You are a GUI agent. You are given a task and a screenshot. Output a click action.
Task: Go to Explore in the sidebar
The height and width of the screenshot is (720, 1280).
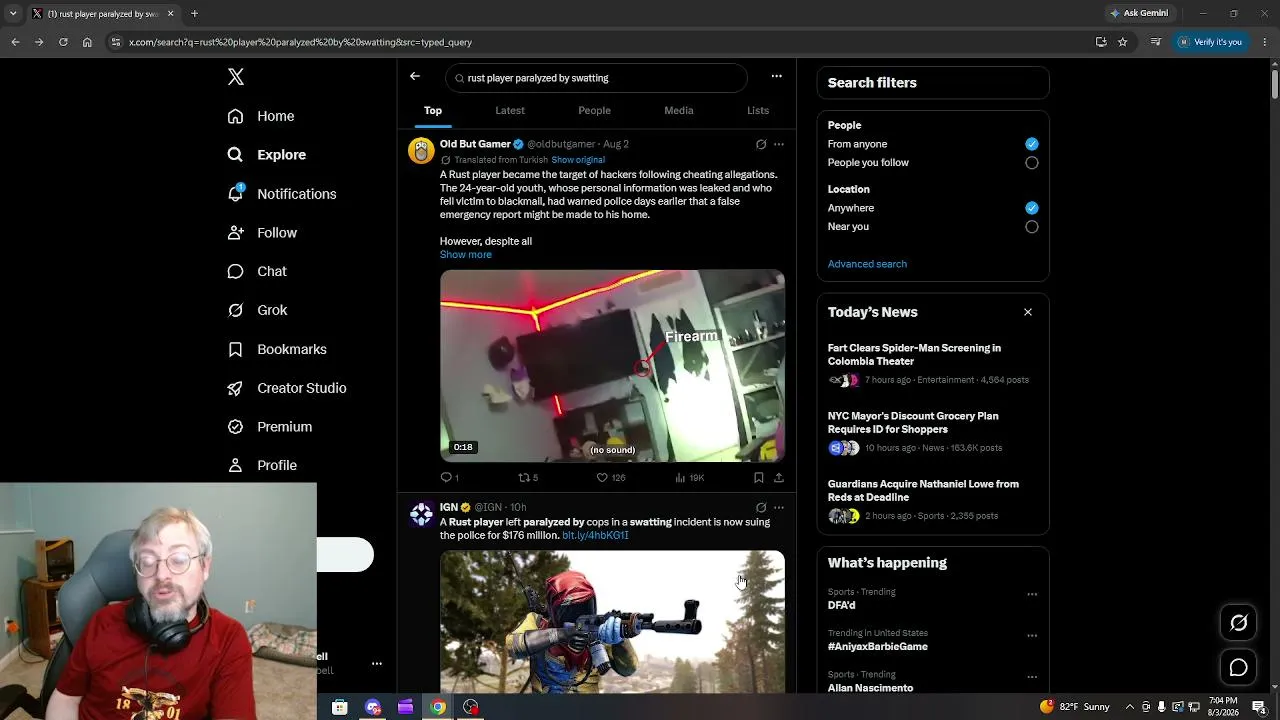[x=267, y=155]
